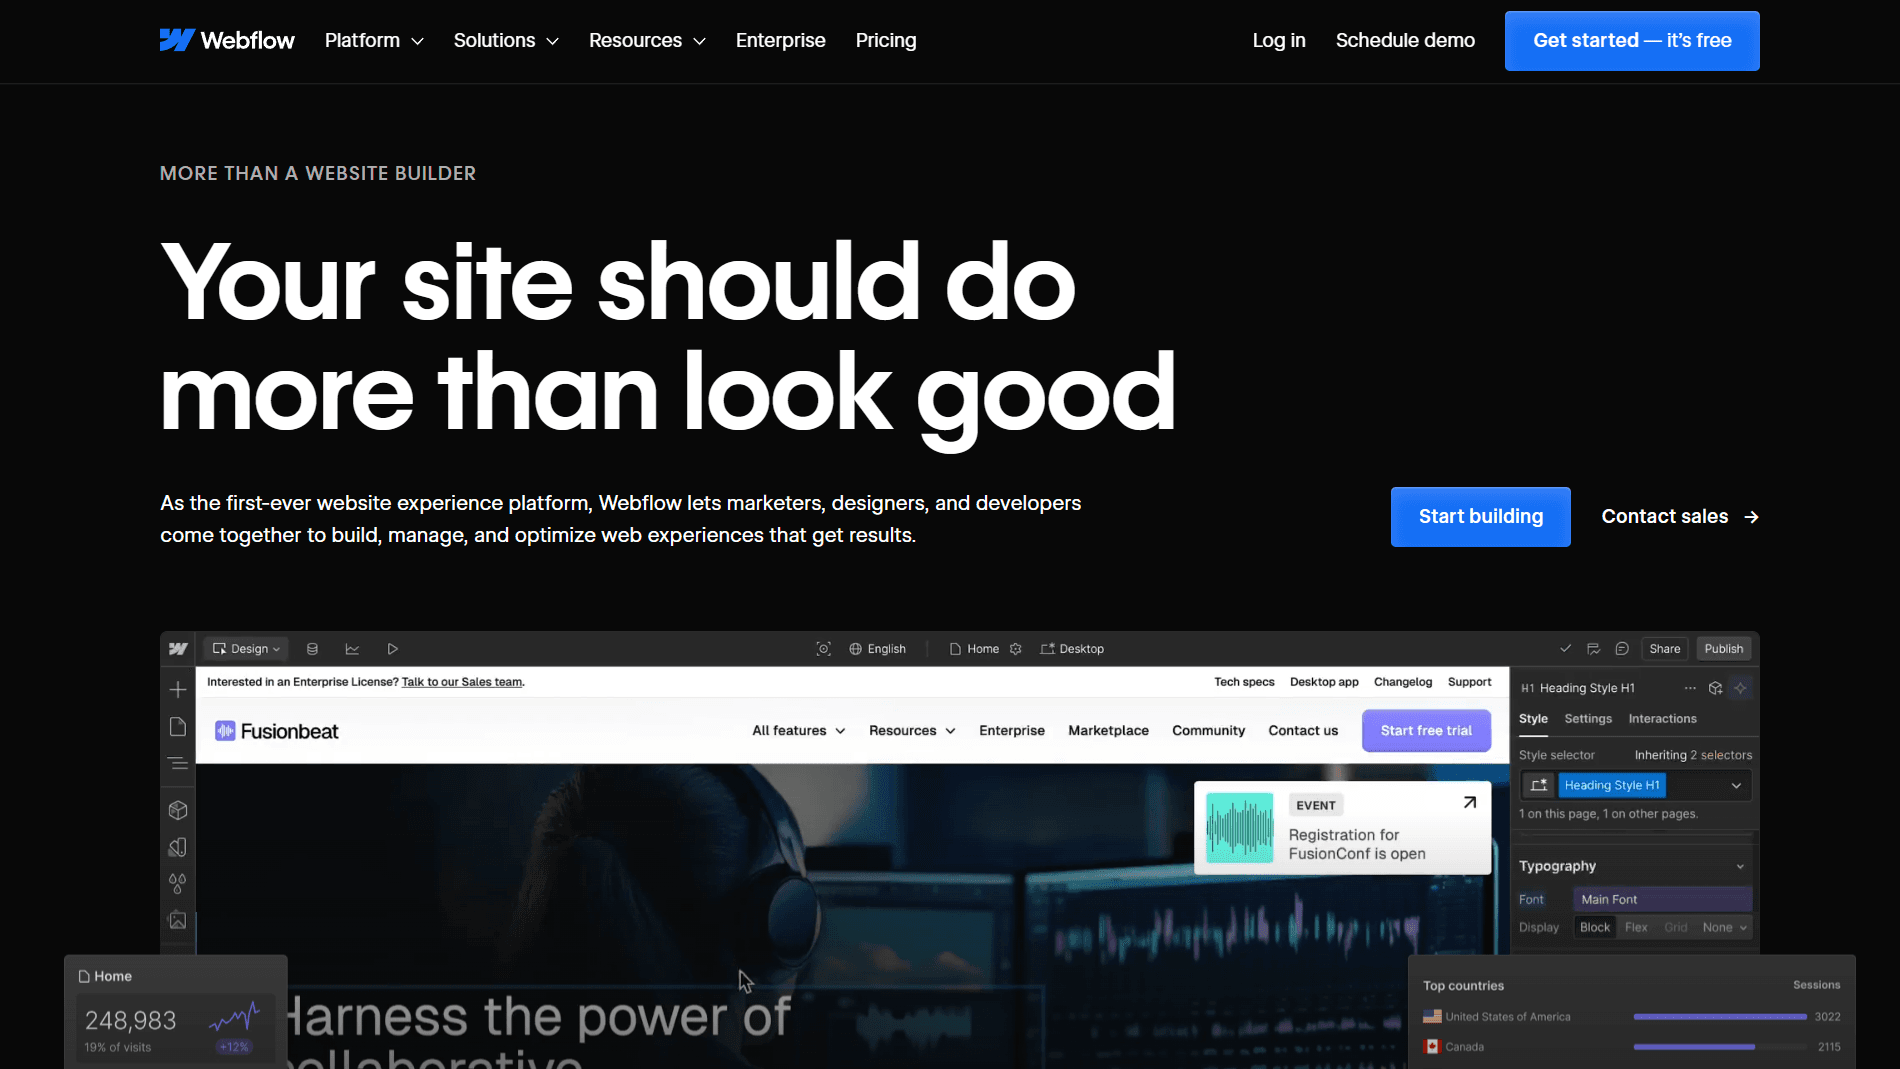Click Community in Fusionbeat nav
The image size is (1900, 1069).
(x=1208, y=731)
